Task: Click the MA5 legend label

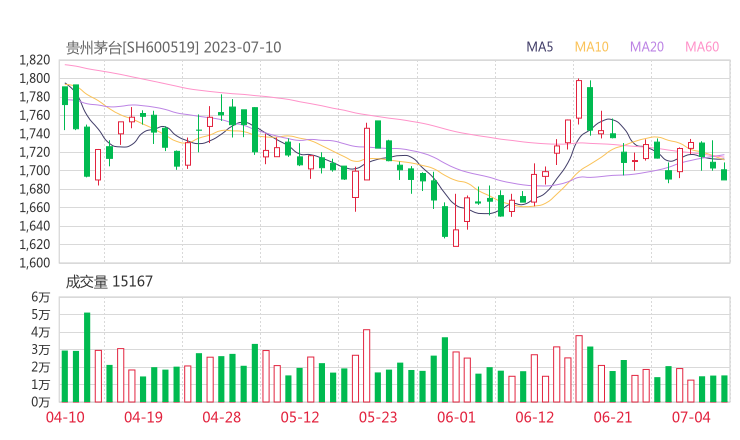Action: 539,47
